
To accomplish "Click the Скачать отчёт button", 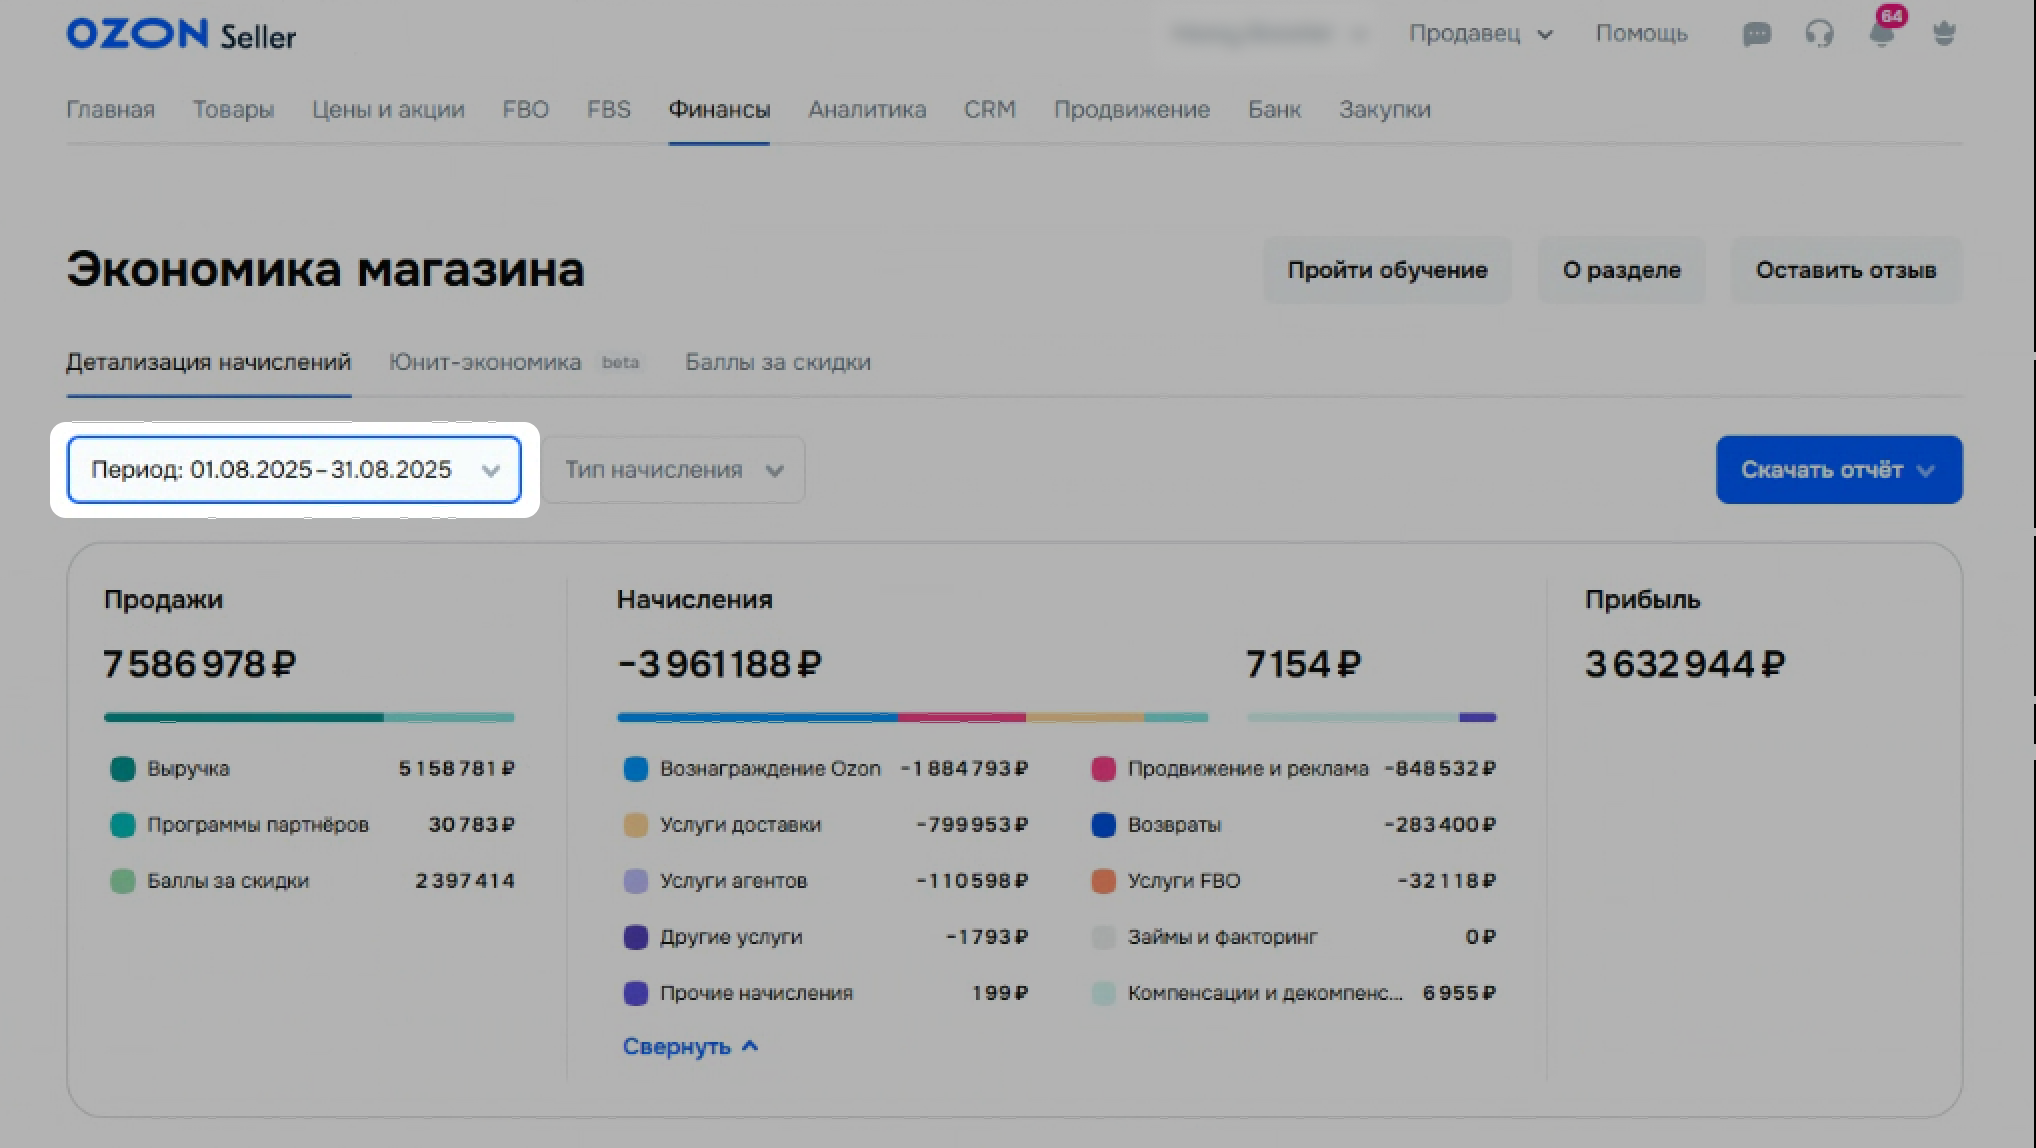I will coord(1838,469).
